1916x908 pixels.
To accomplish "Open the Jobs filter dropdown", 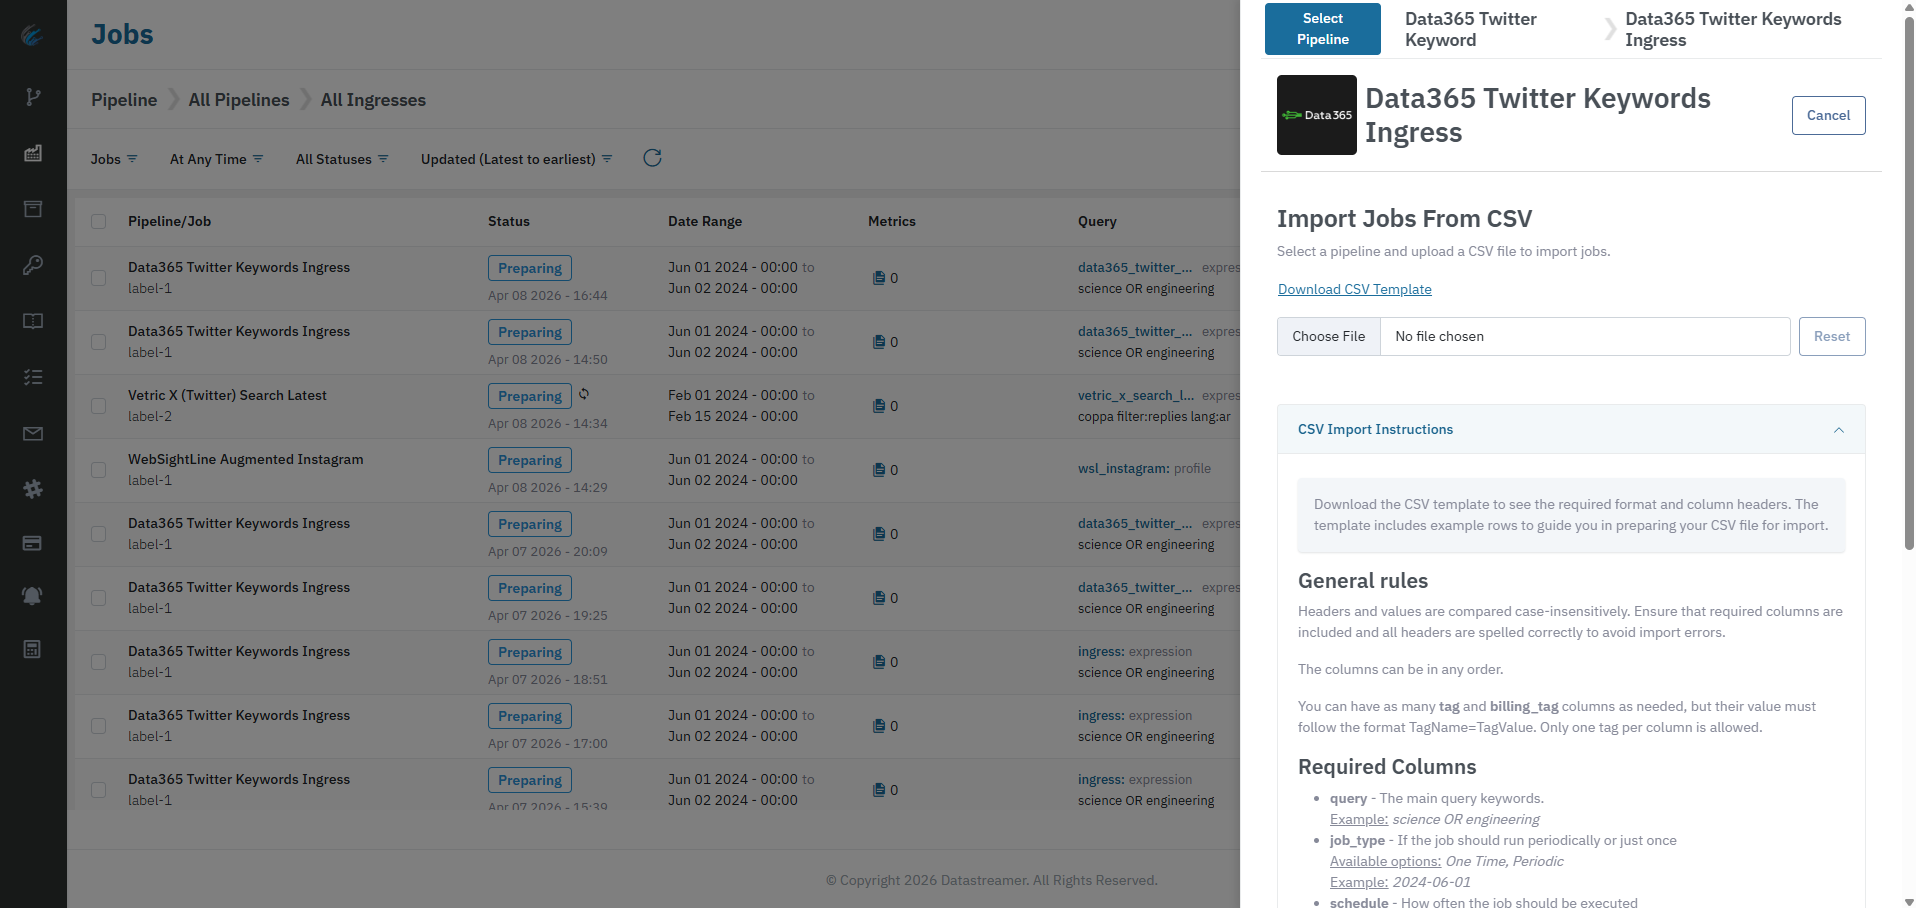I will click(x=114, y=159).
